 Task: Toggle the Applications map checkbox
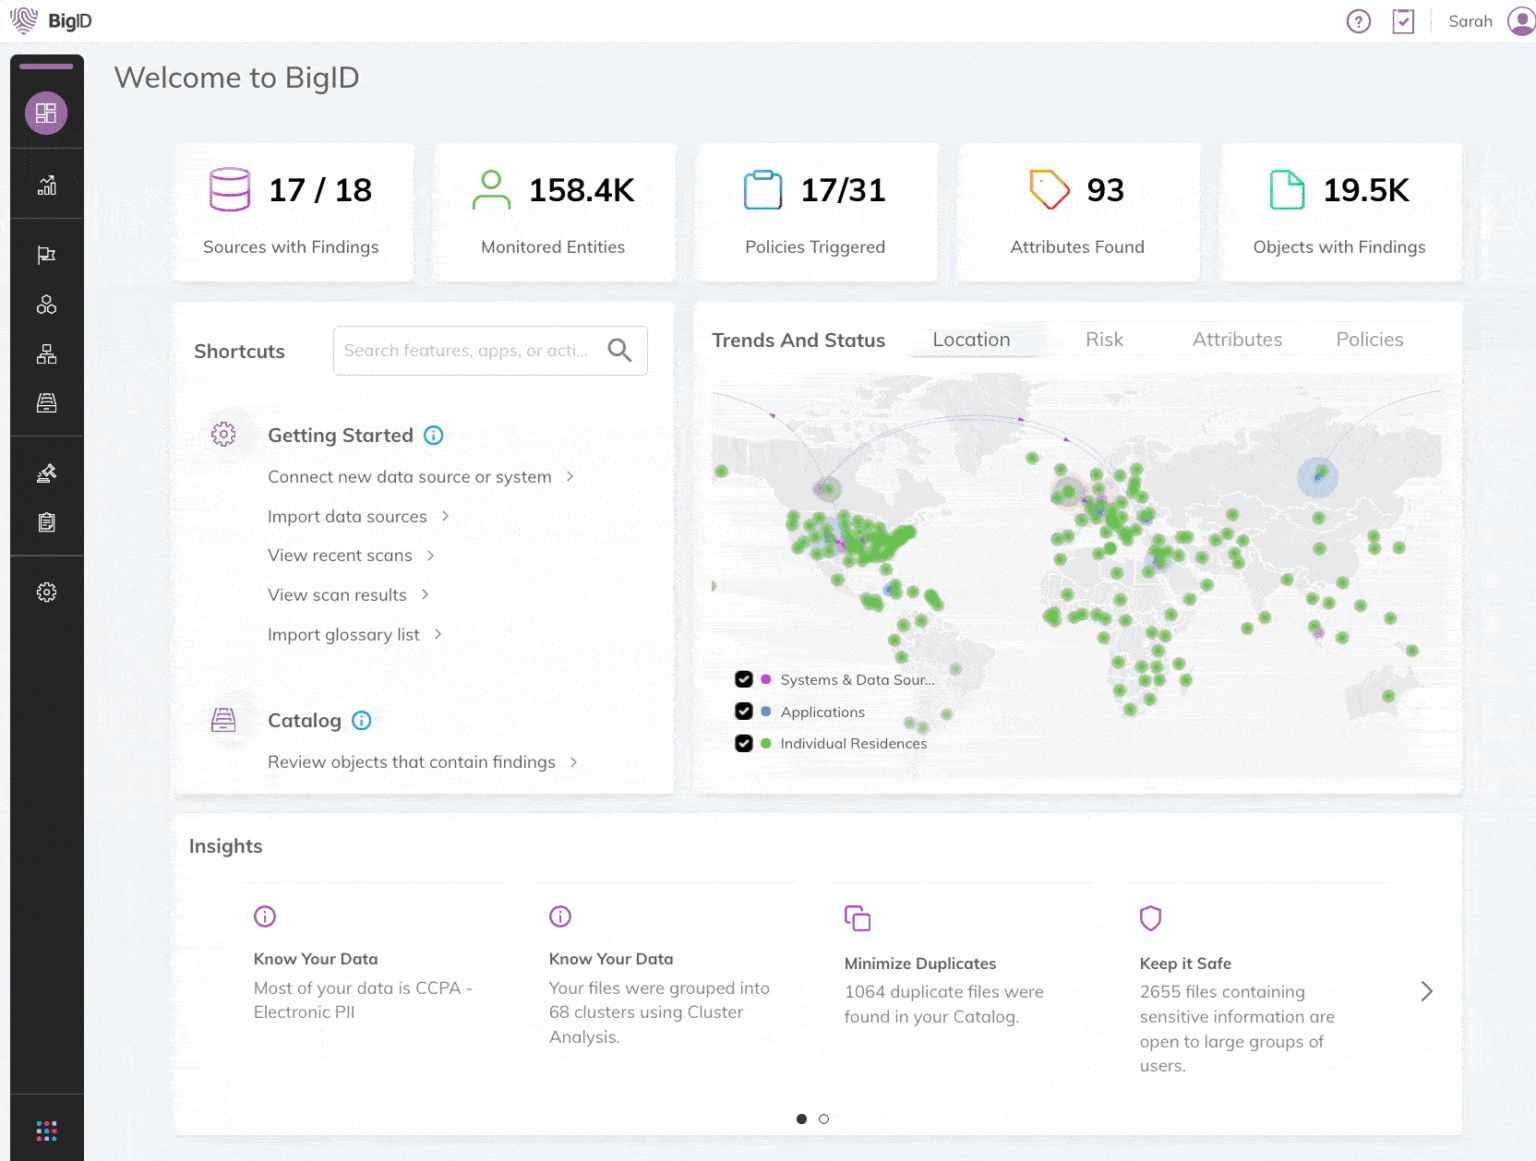743,712
